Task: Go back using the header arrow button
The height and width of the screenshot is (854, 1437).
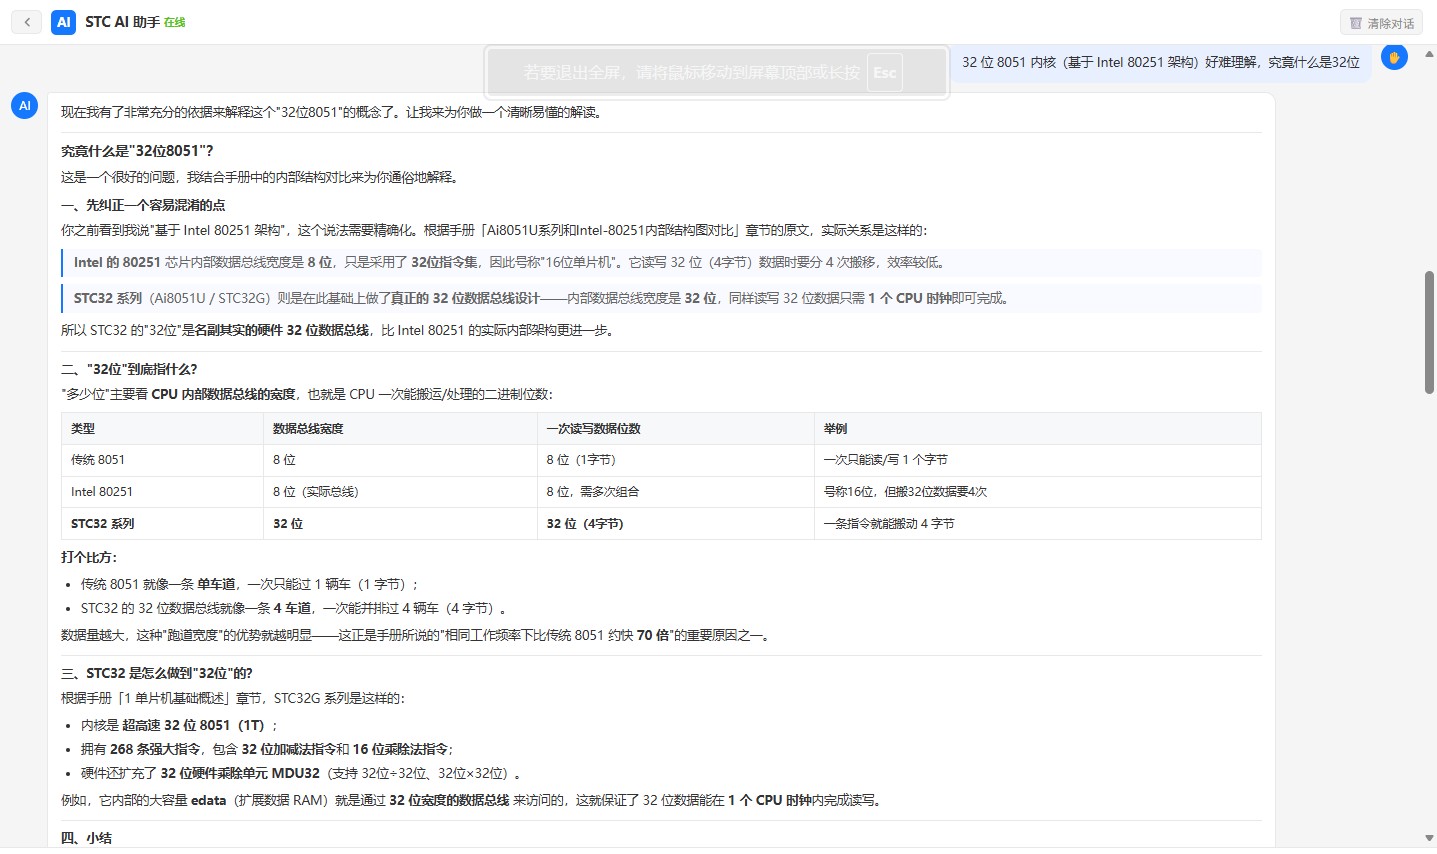Action: click(x=26, y=22)
